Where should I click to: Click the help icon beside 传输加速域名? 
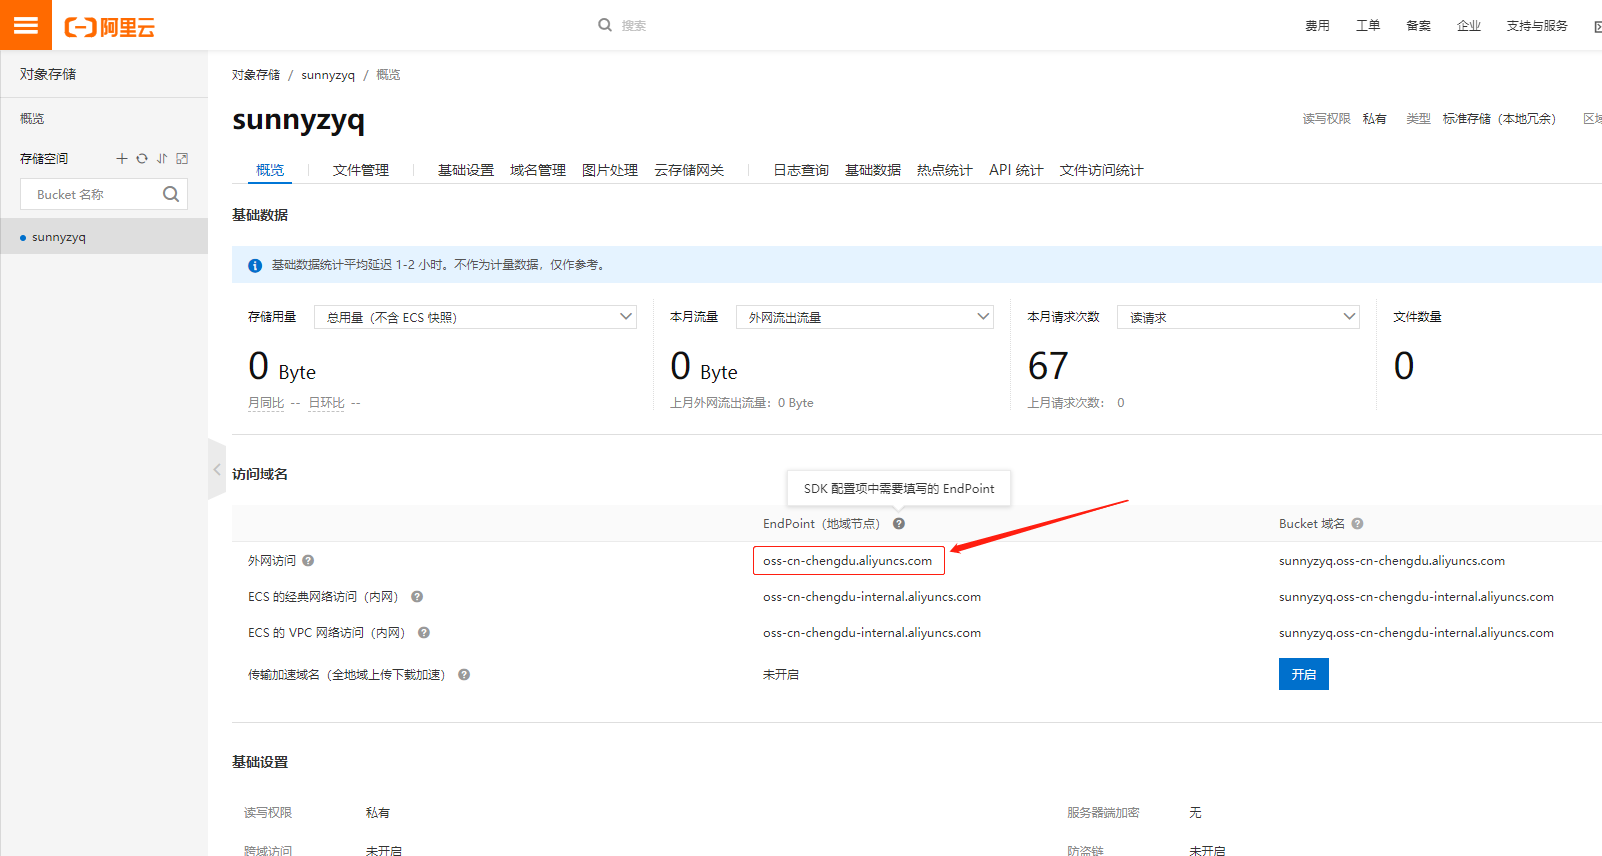[464, 675]
